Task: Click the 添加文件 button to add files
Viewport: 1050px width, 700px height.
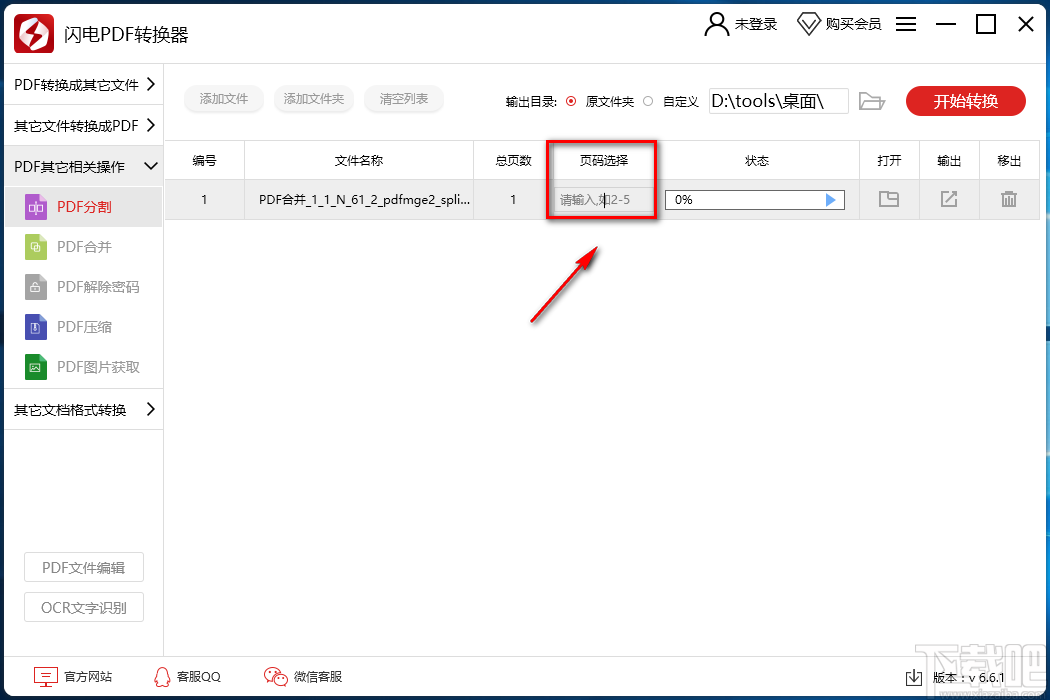Action: click(223, 99)
